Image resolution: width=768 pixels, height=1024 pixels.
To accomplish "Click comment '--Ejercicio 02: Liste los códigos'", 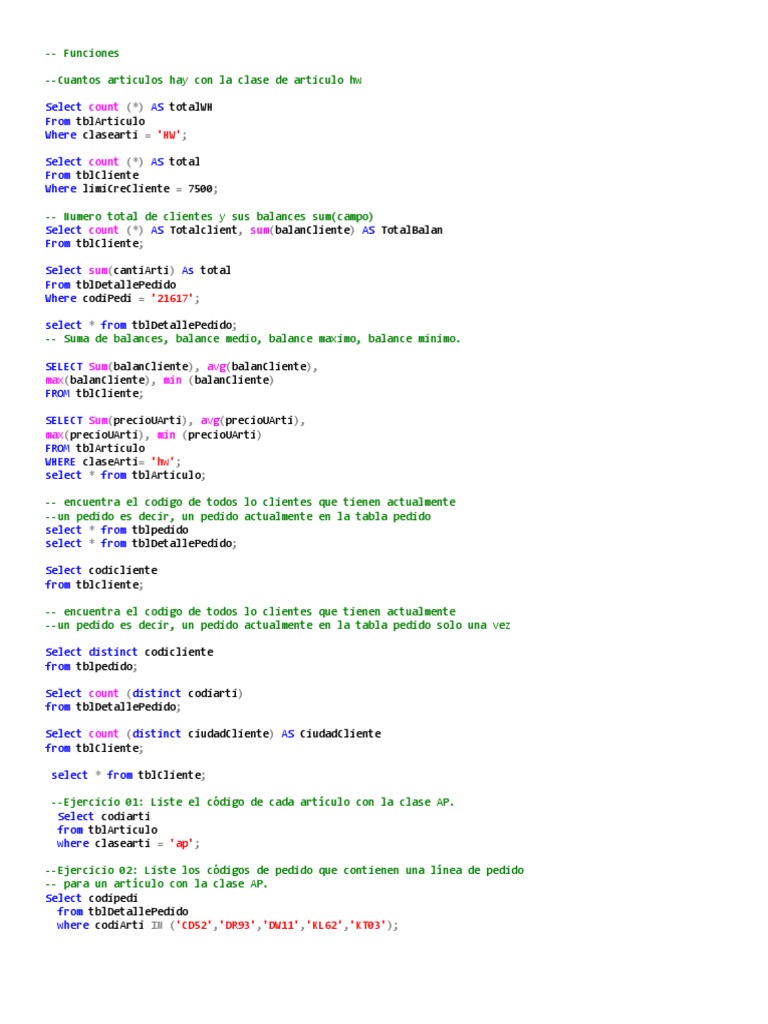I will (284, 870).
